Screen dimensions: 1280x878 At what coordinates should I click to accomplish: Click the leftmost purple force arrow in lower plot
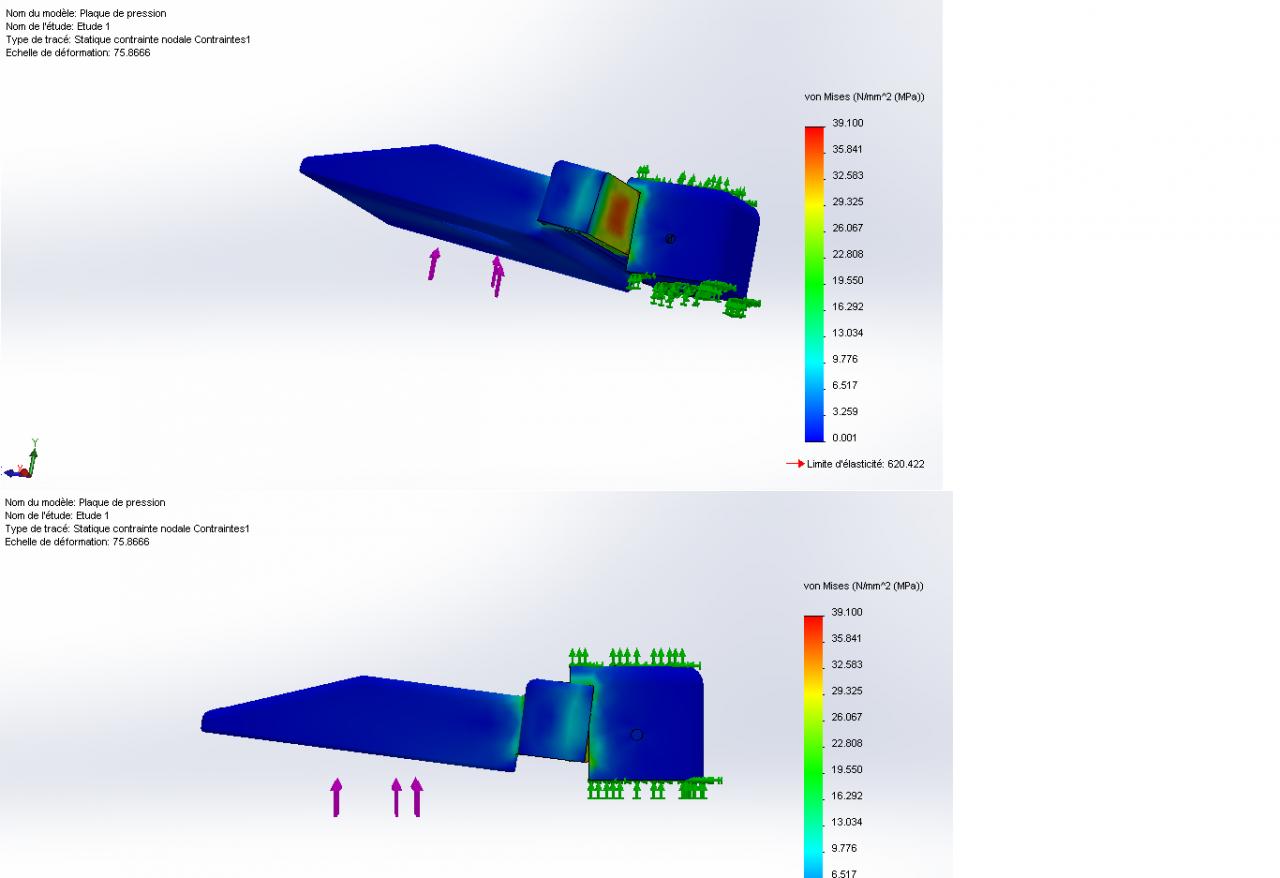tap(336, 797)
